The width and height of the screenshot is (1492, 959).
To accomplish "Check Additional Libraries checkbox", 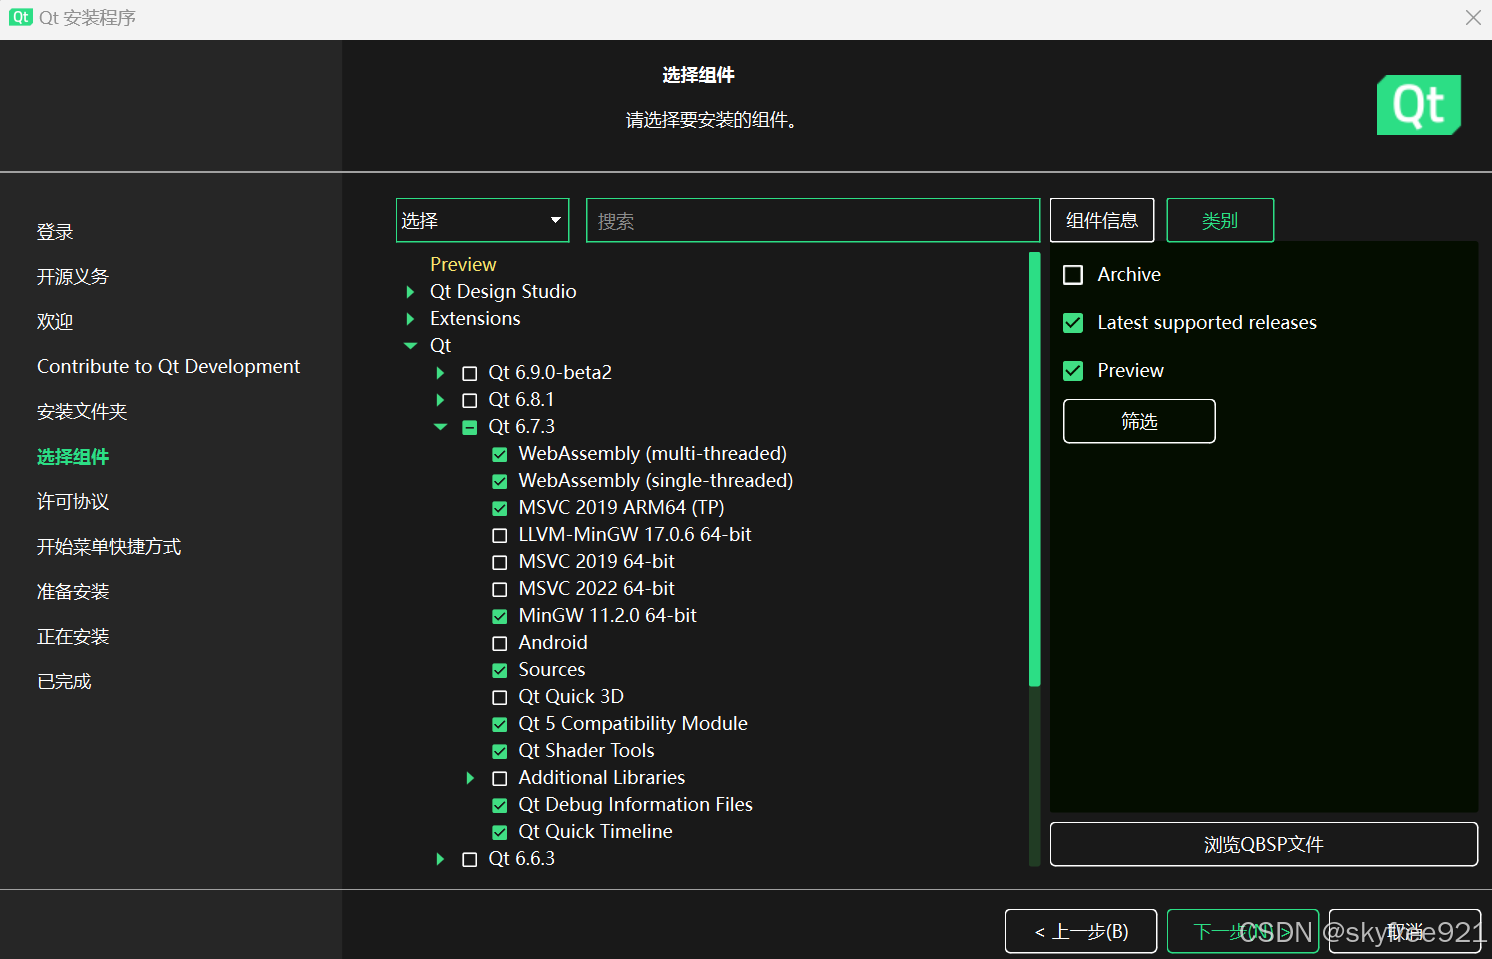I will [500, 778].
